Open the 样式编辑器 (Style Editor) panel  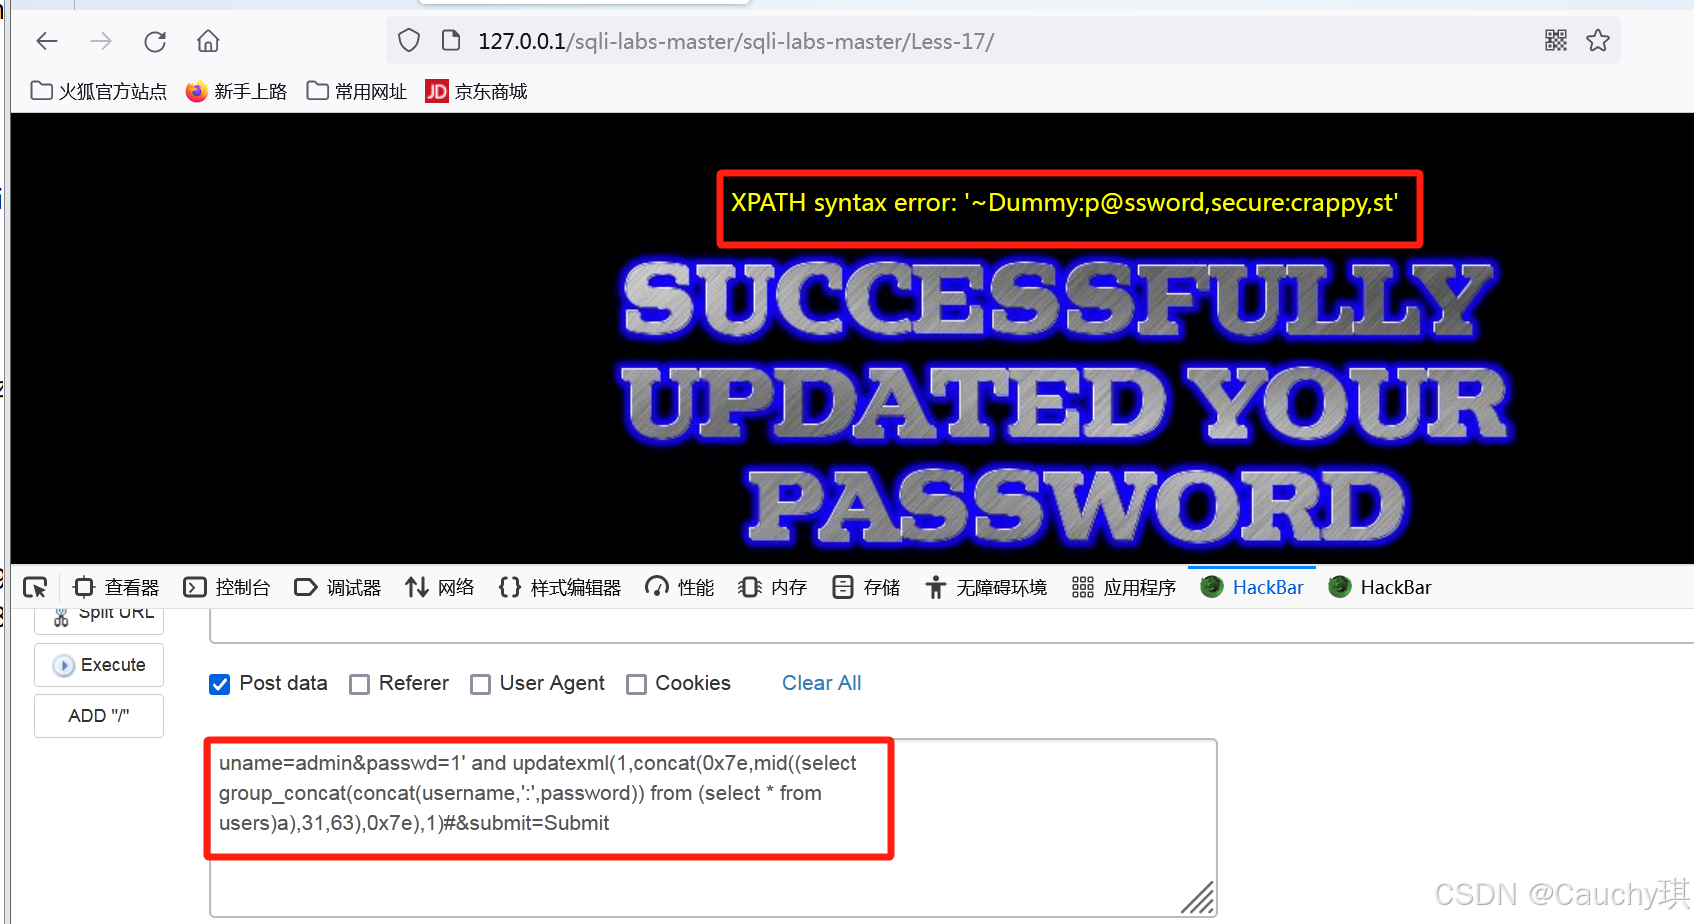[x=559, y=587]
